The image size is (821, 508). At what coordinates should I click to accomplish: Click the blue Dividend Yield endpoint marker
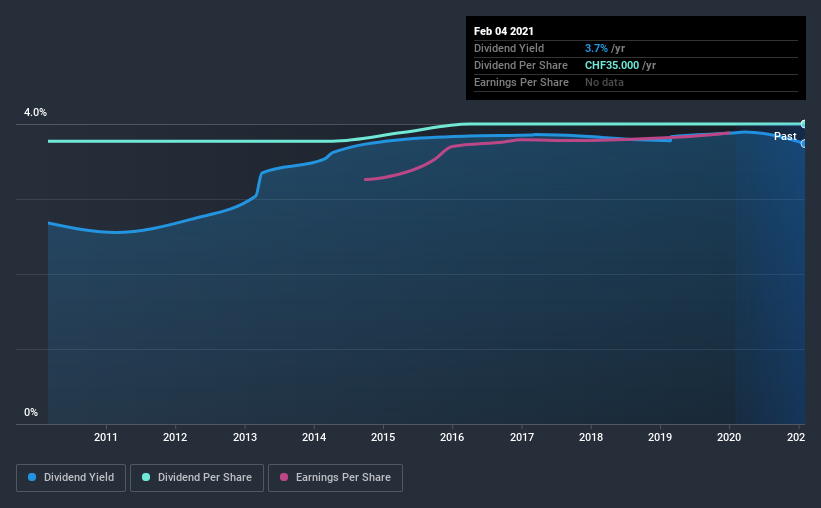pyautogui.click(x=804, y=143)
